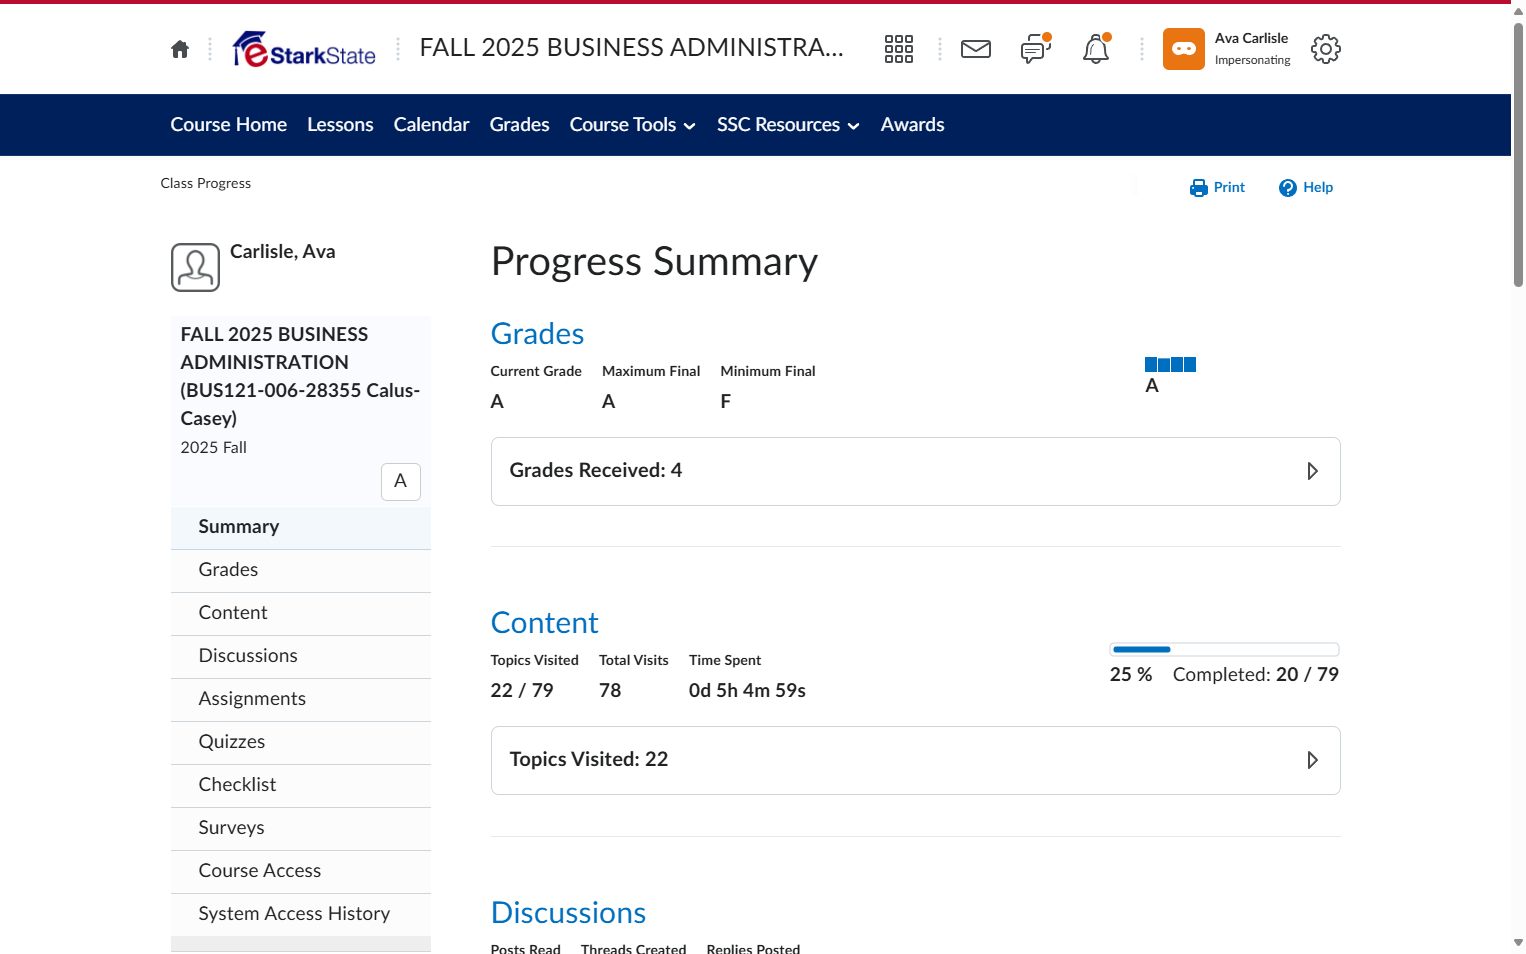Click the orange impersonation avatar icon
The width and height of the screenshot is (1526, 954).
[1184, 49]
